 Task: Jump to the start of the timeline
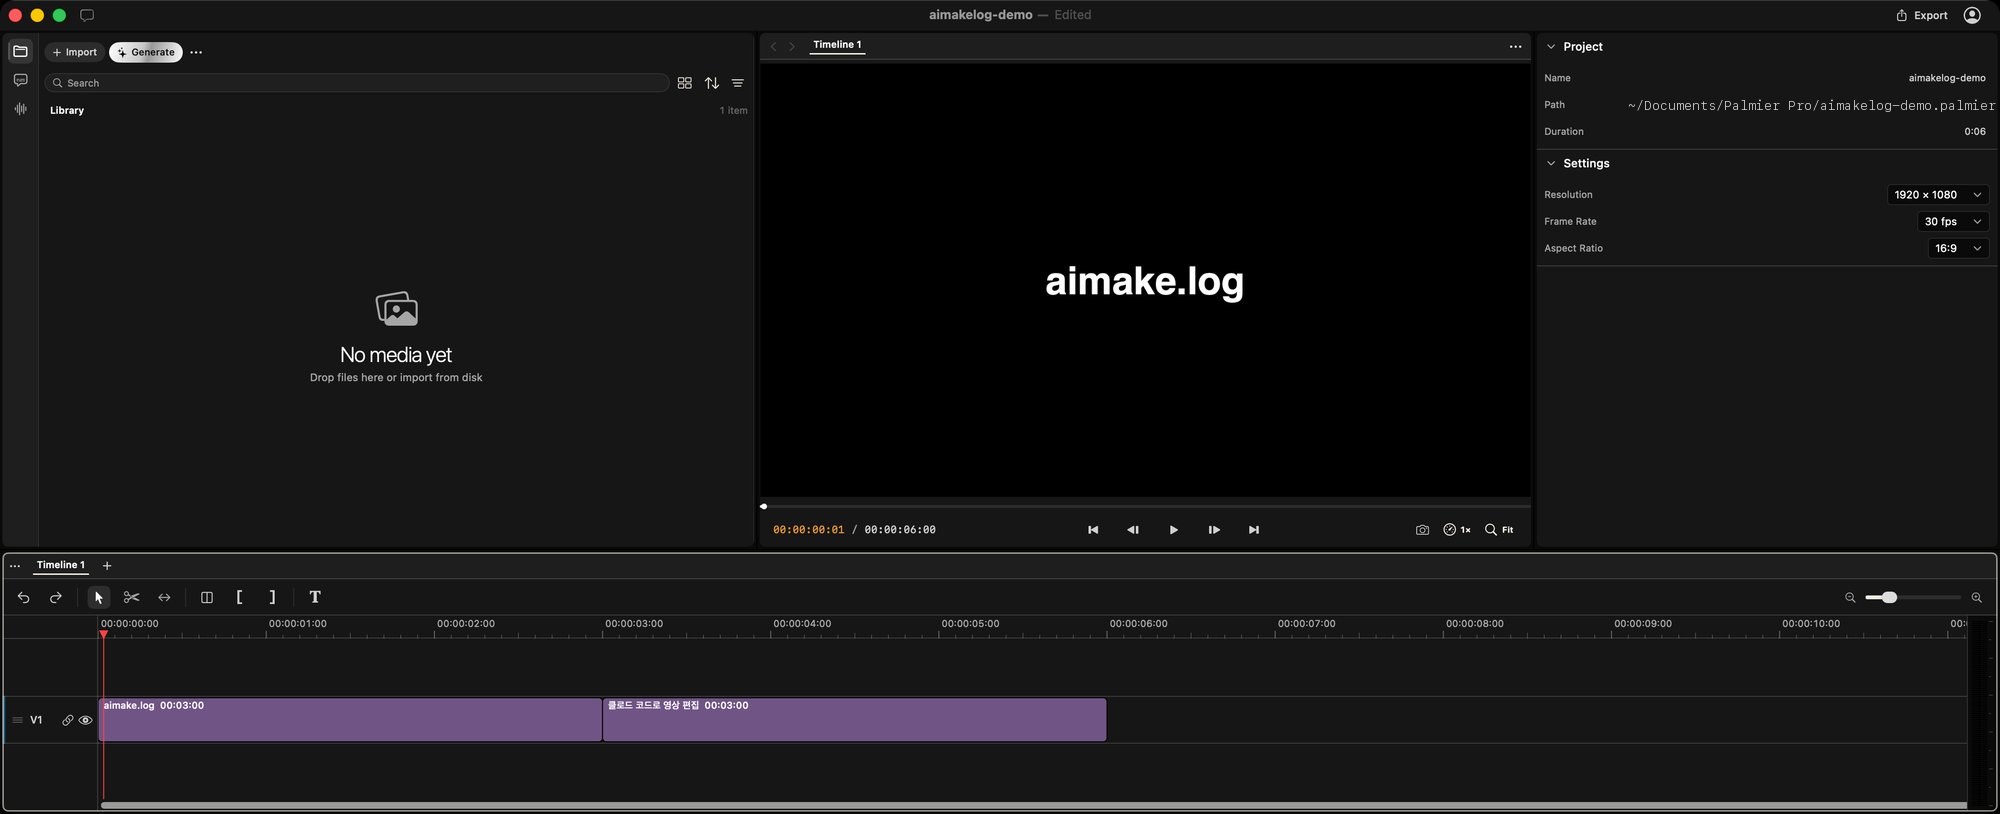(x=1093, y=530)
